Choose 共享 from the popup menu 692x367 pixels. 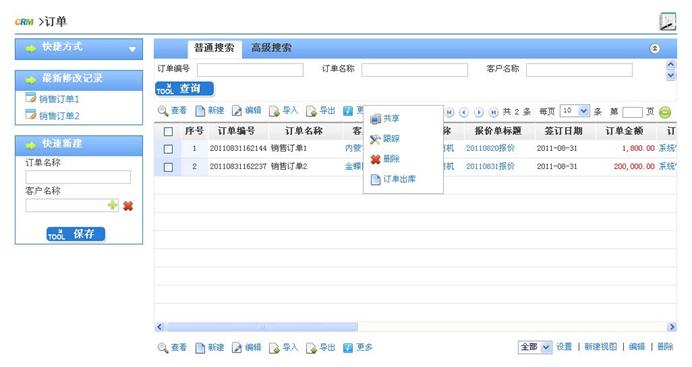tap(391, 119)
